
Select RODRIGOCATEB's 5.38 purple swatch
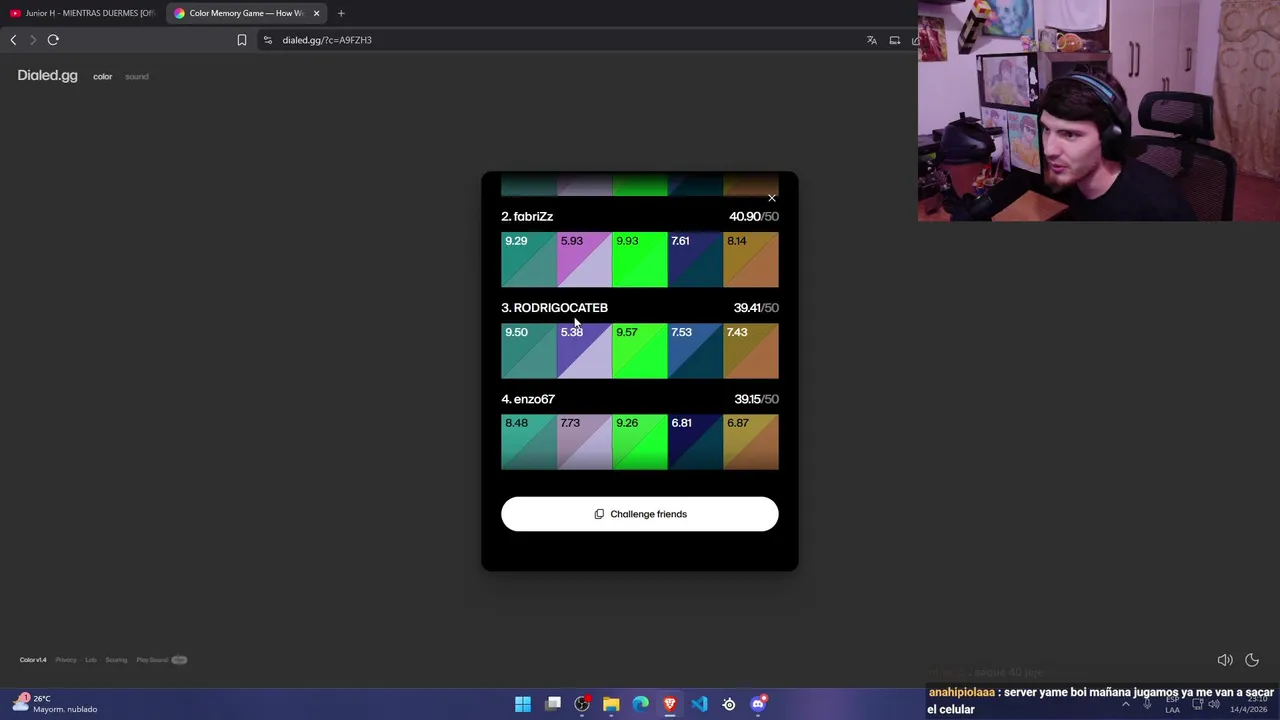[584, 351]
